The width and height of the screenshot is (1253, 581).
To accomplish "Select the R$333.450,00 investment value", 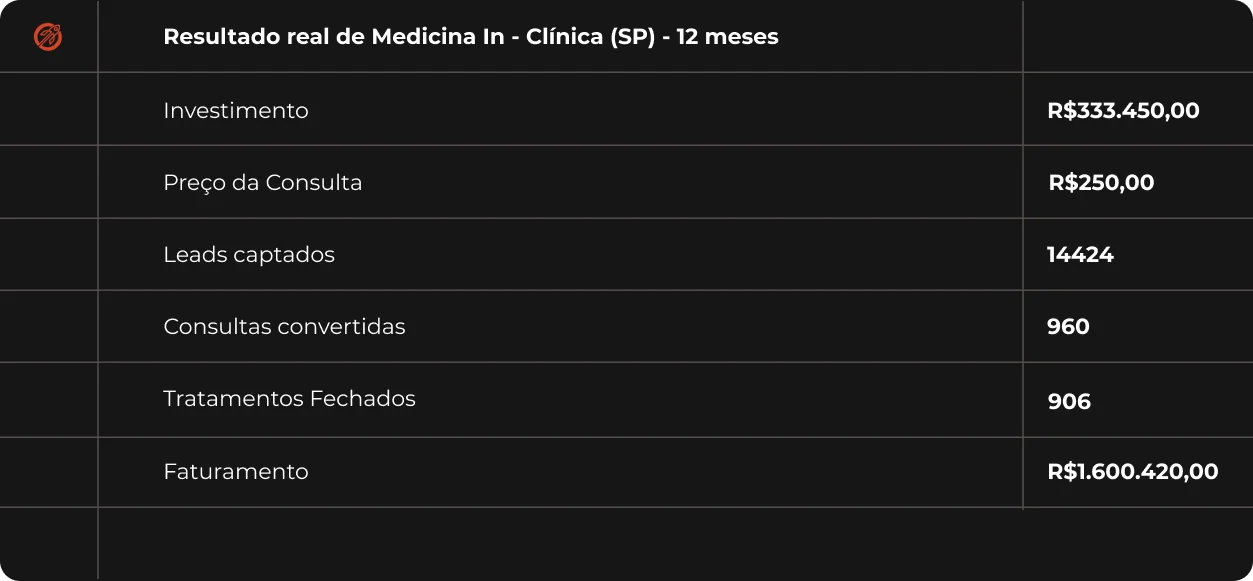I will 1123,110.
